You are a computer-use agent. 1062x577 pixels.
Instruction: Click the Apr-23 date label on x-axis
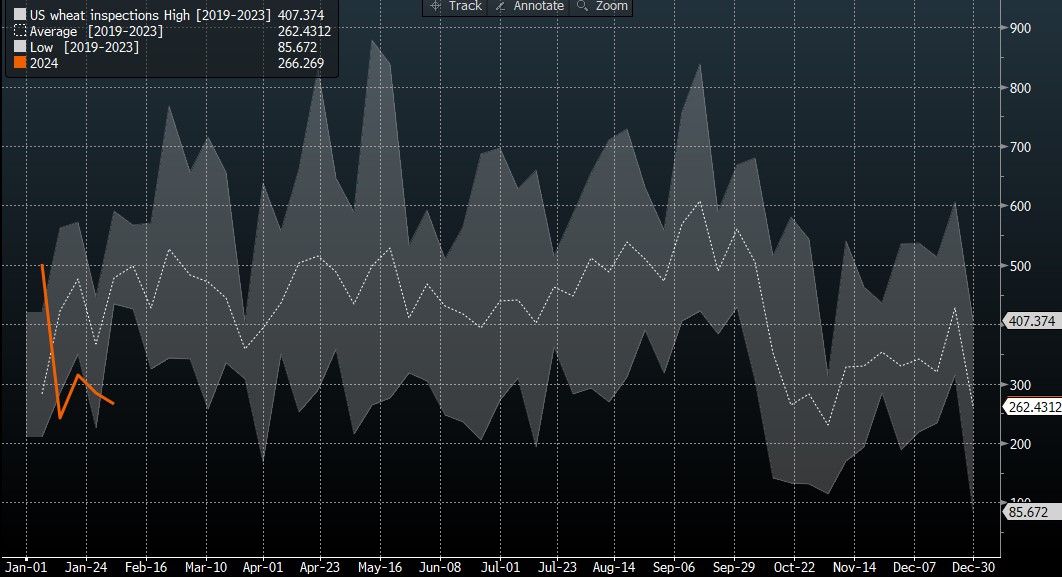[x=319, y=565]
